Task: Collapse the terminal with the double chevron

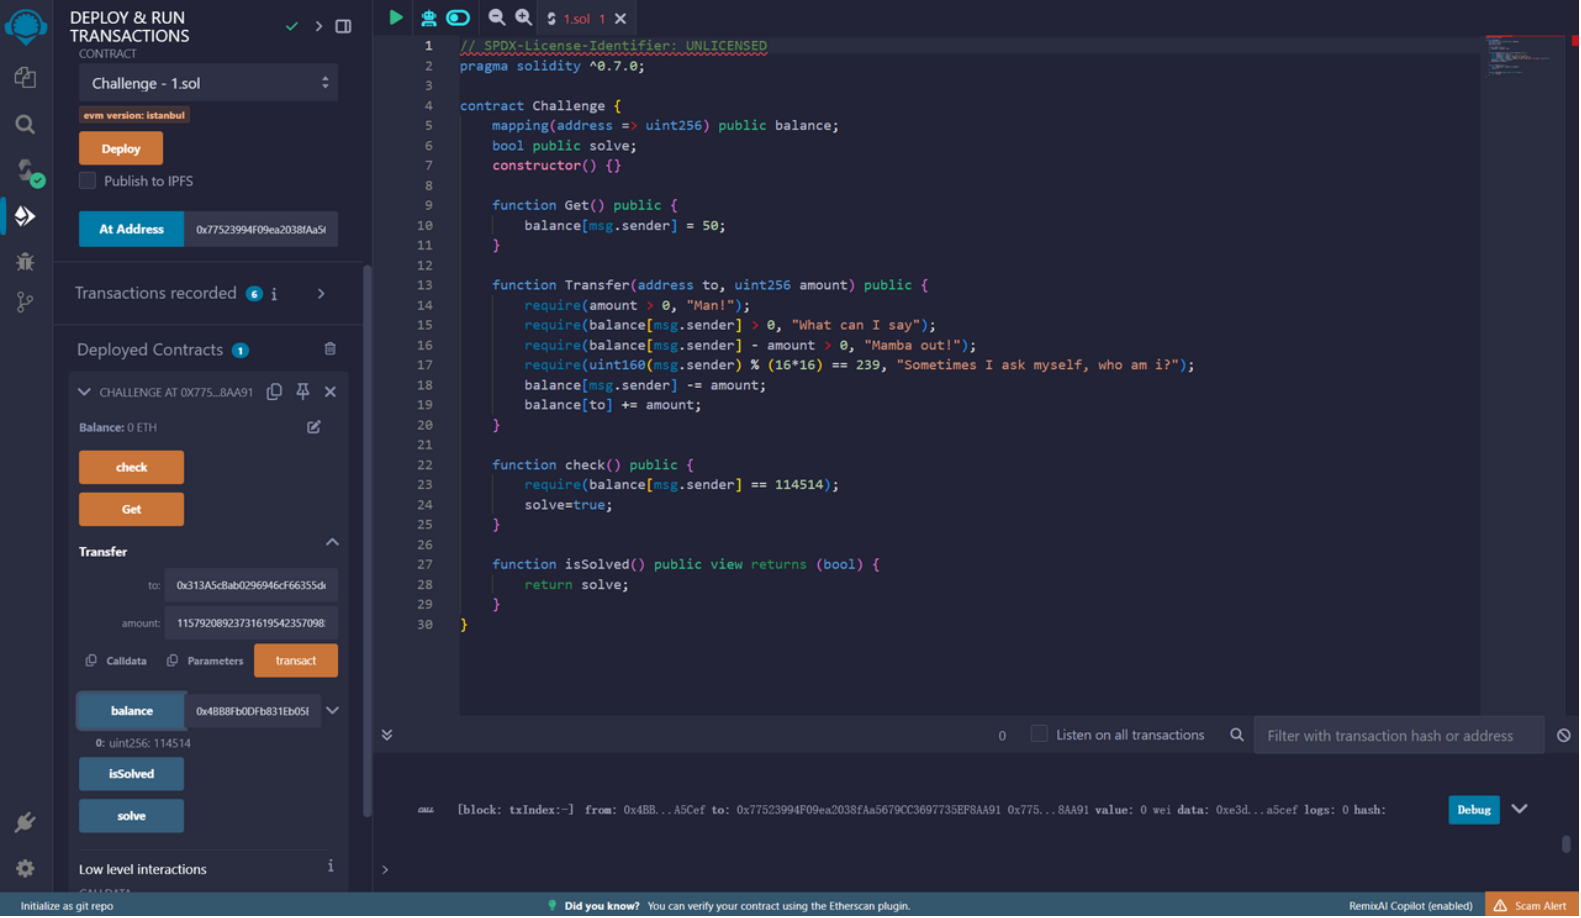Action: (387, 736)
